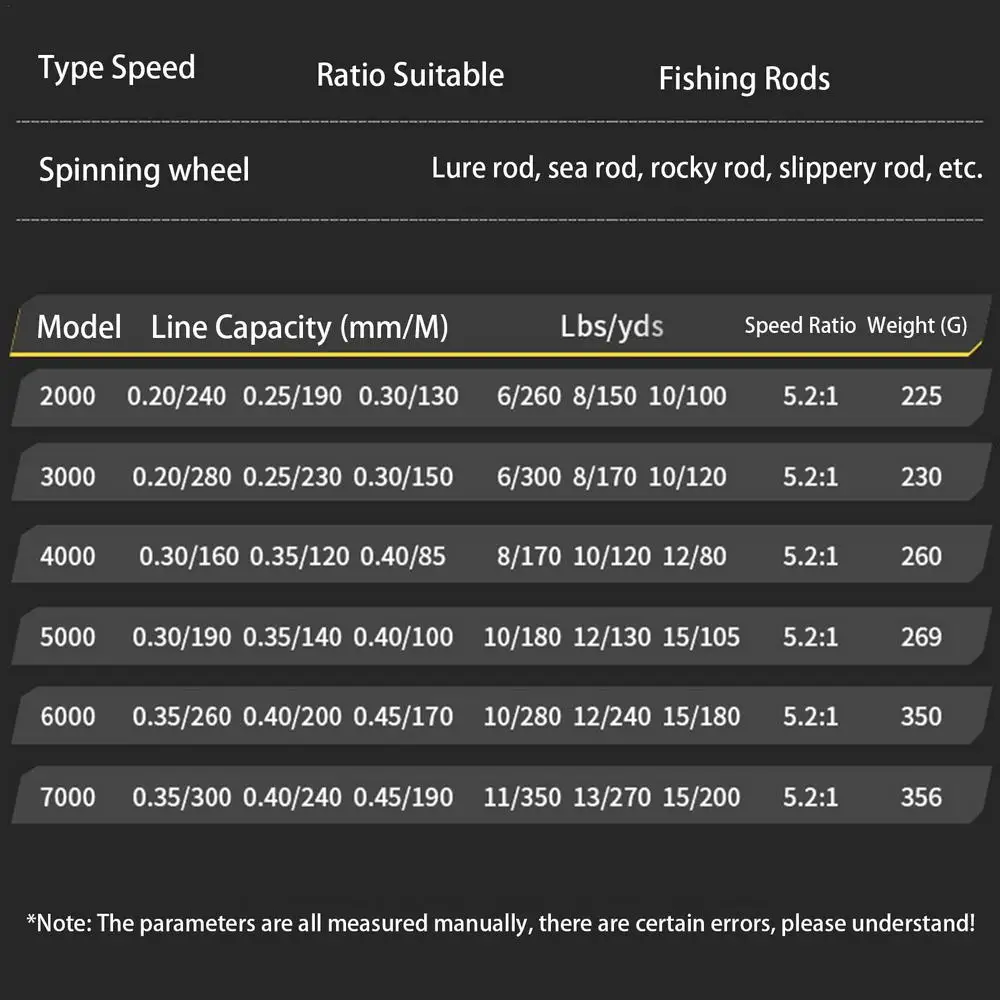Click the Ratio Suitable heading
This screenshot has width=1000, height=1000.
pos(410,75)
